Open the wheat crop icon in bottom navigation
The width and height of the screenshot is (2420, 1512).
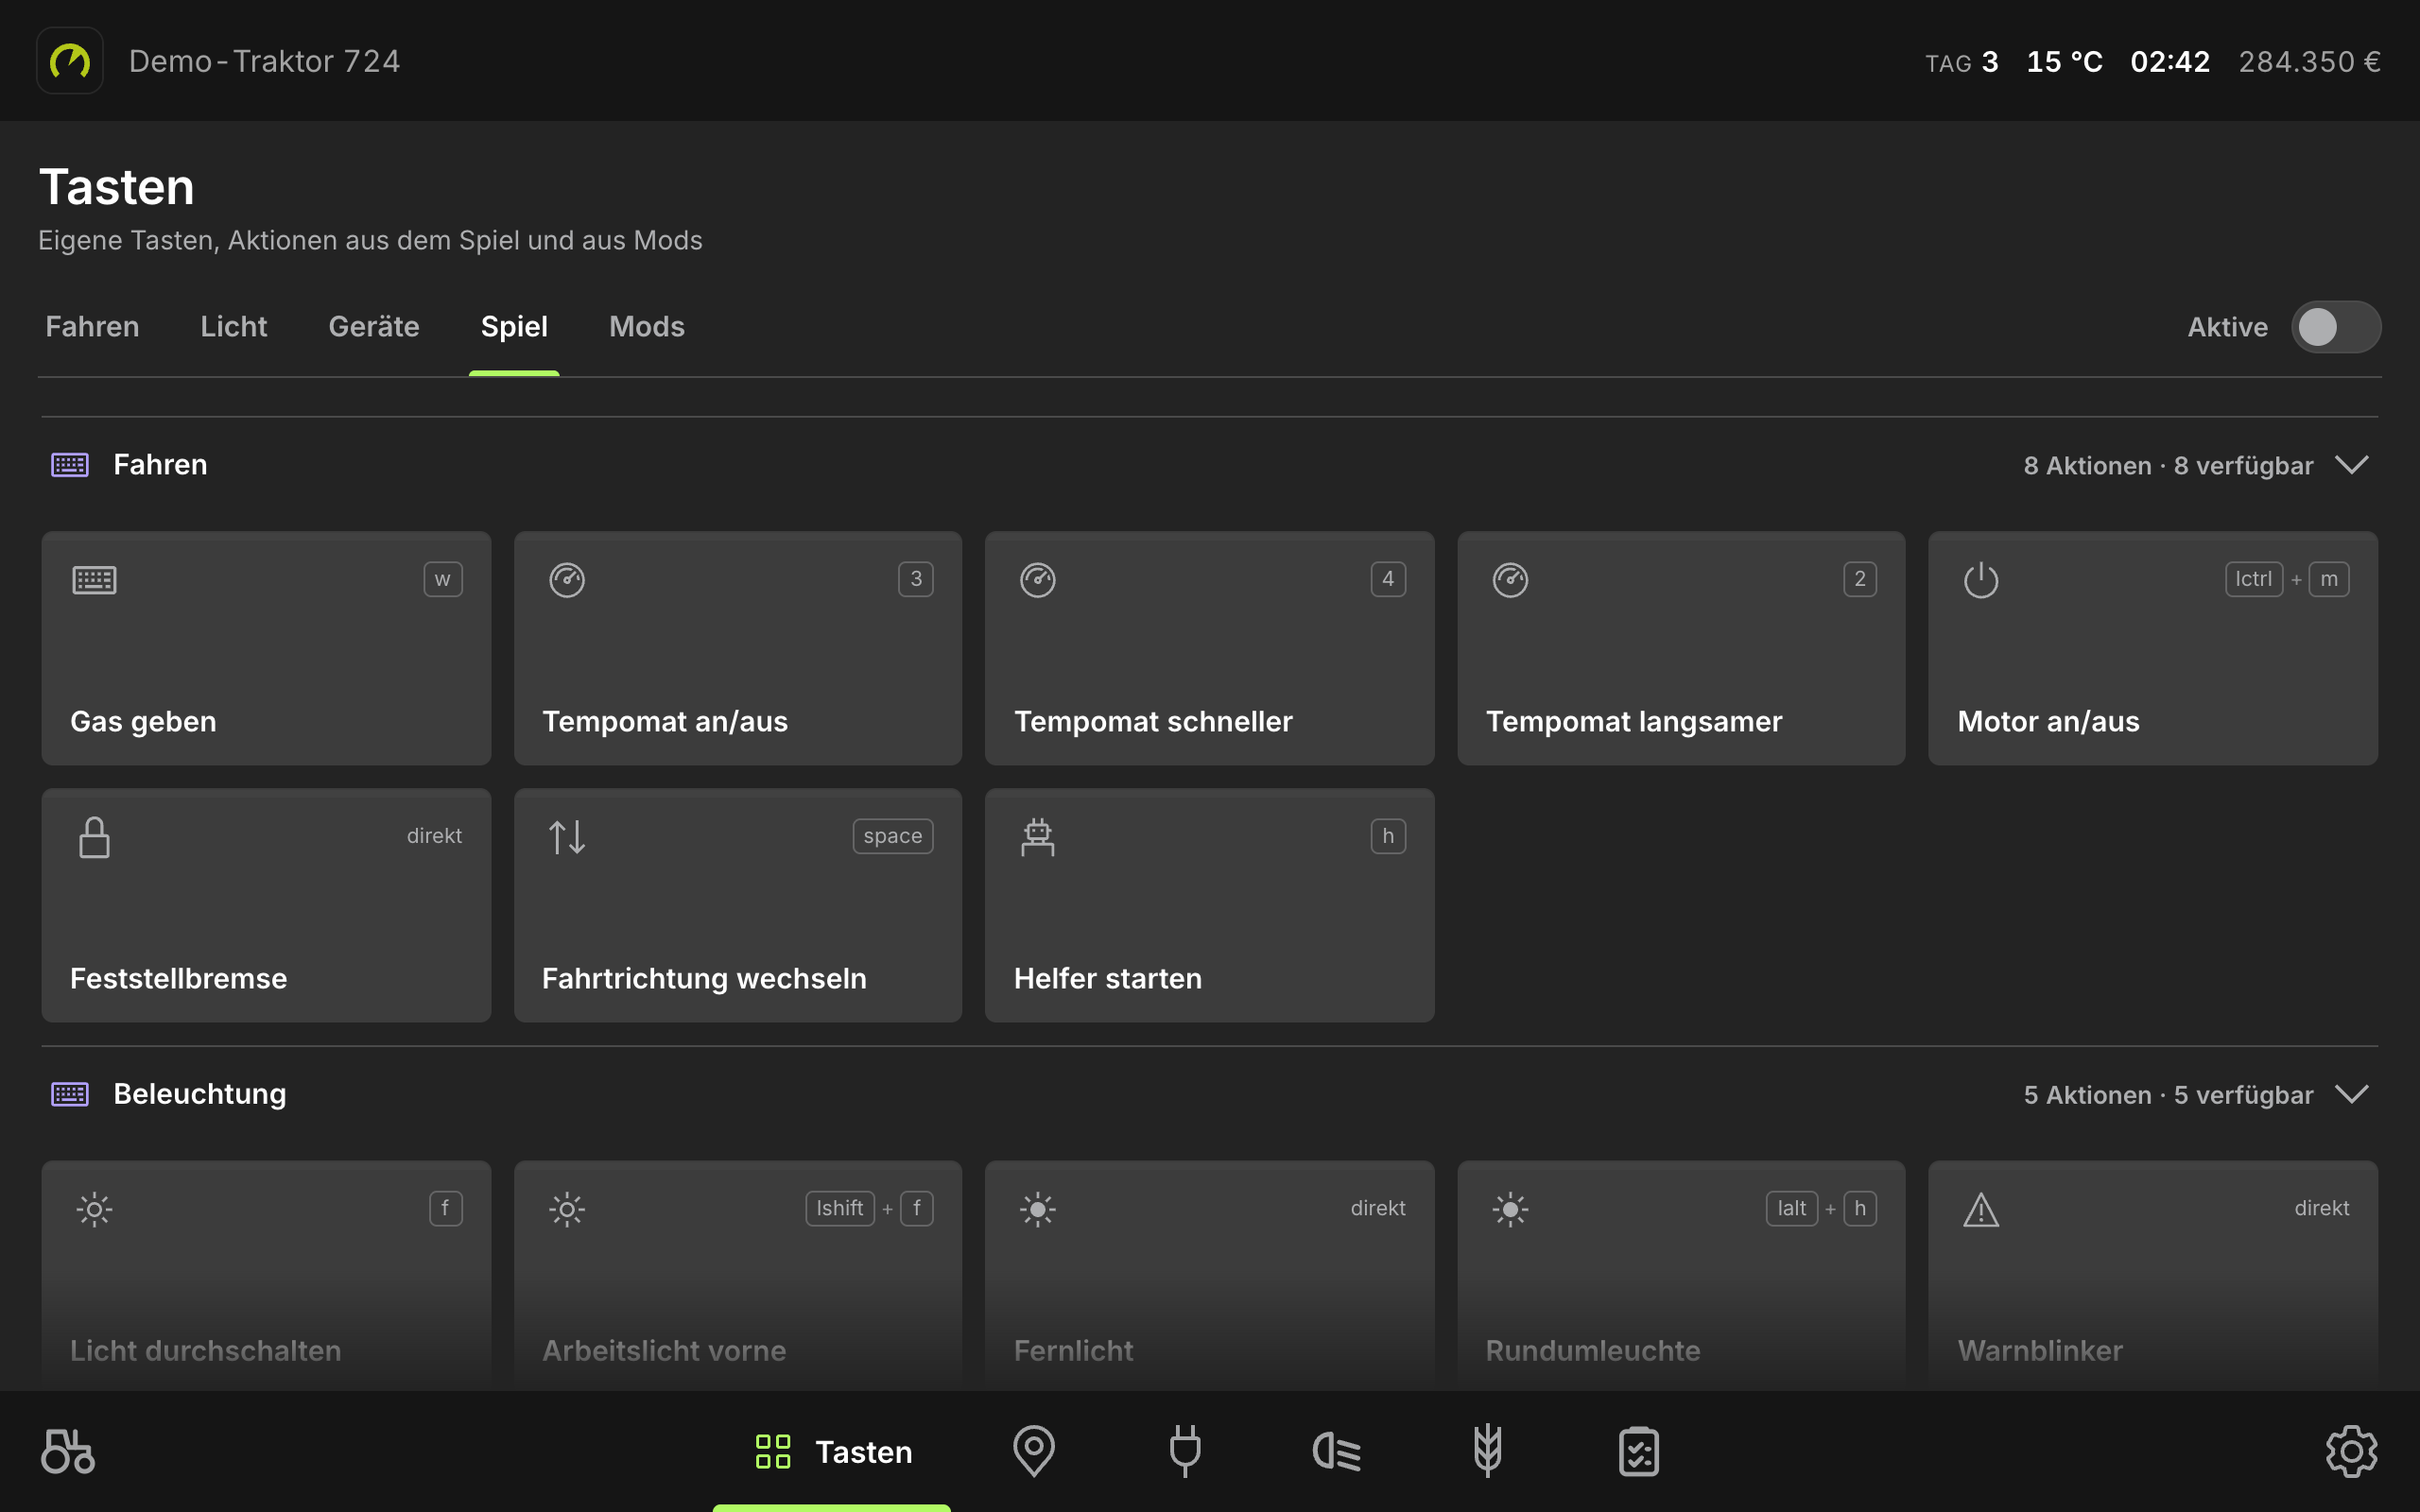pyautogui.click(x=1488, y=1451)
